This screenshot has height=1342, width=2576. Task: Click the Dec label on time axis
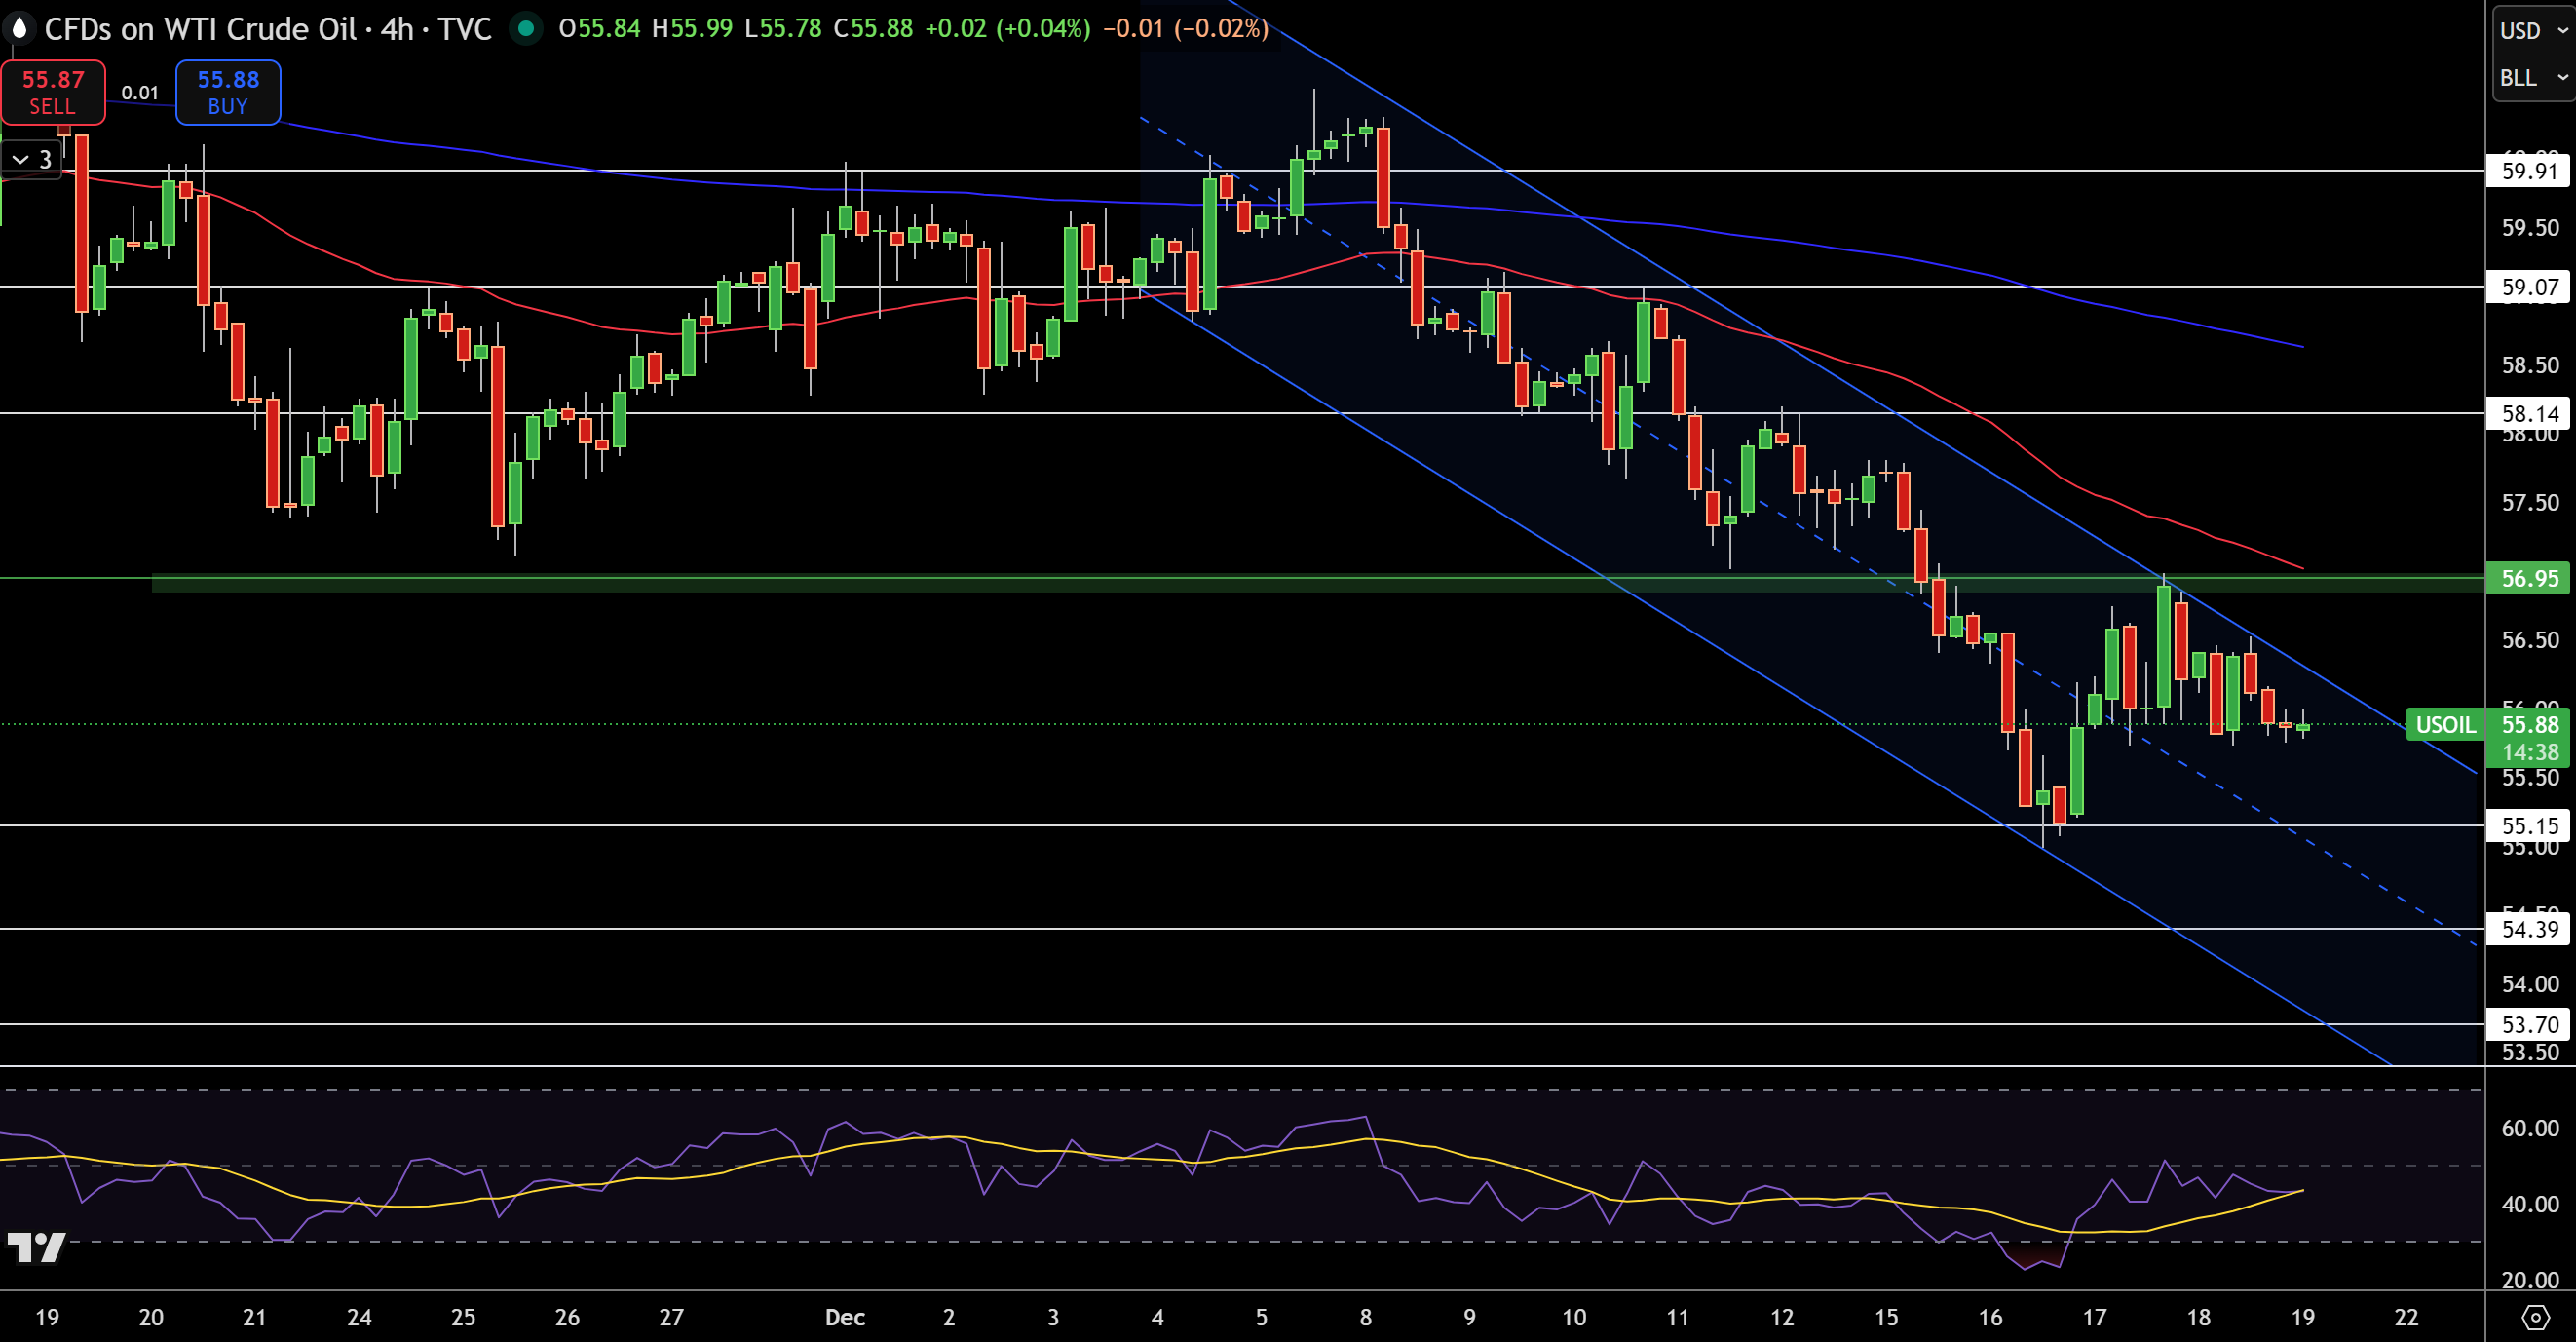pyautogui.click(x=845, y=1317)
